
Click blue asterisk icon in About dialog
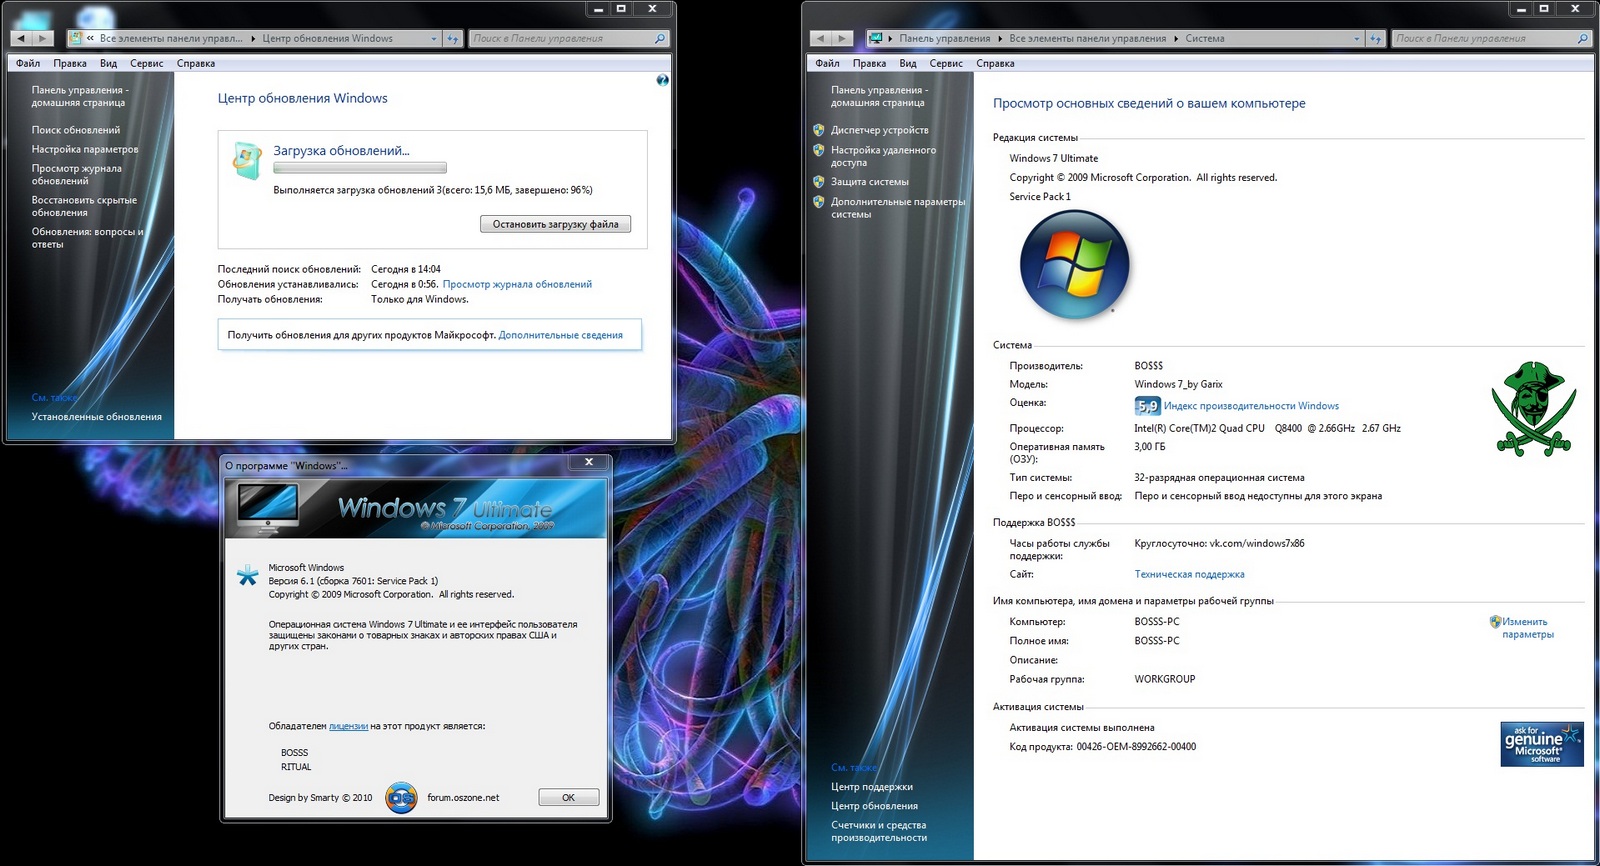coord(247,576)
